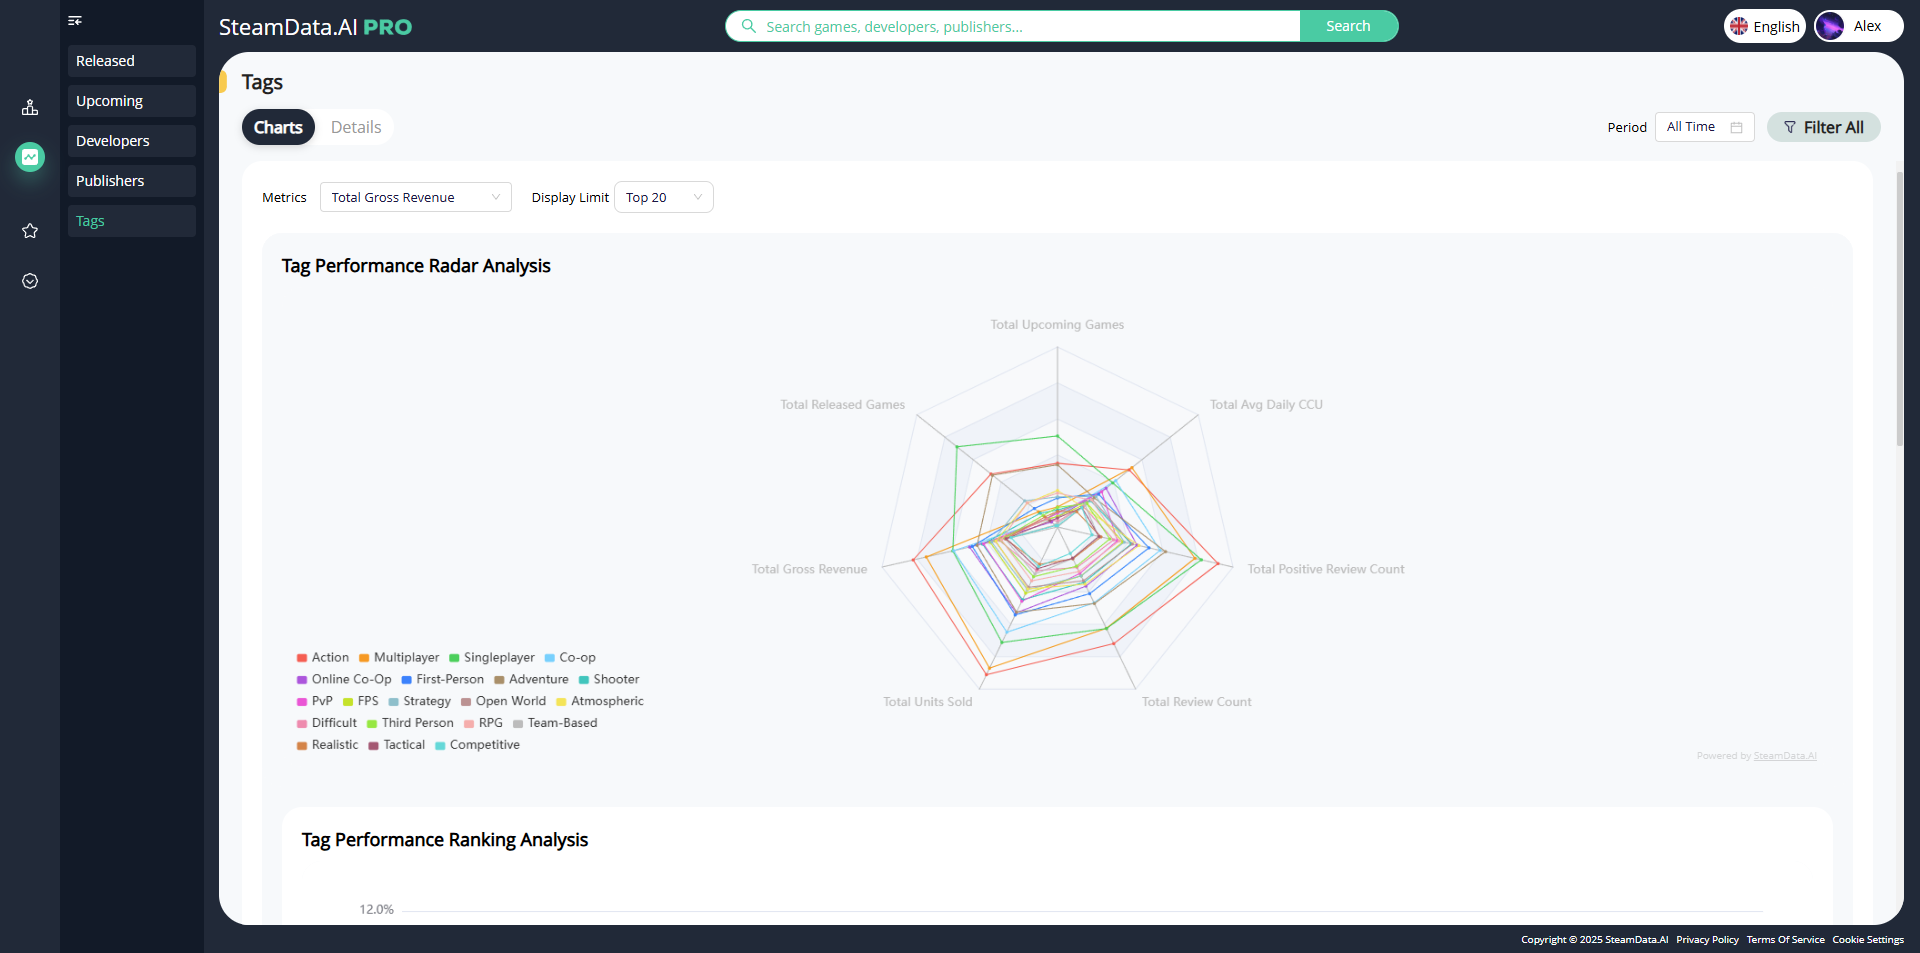
Task: Select the Publishers menu item
Action: (x=131, y=180)
